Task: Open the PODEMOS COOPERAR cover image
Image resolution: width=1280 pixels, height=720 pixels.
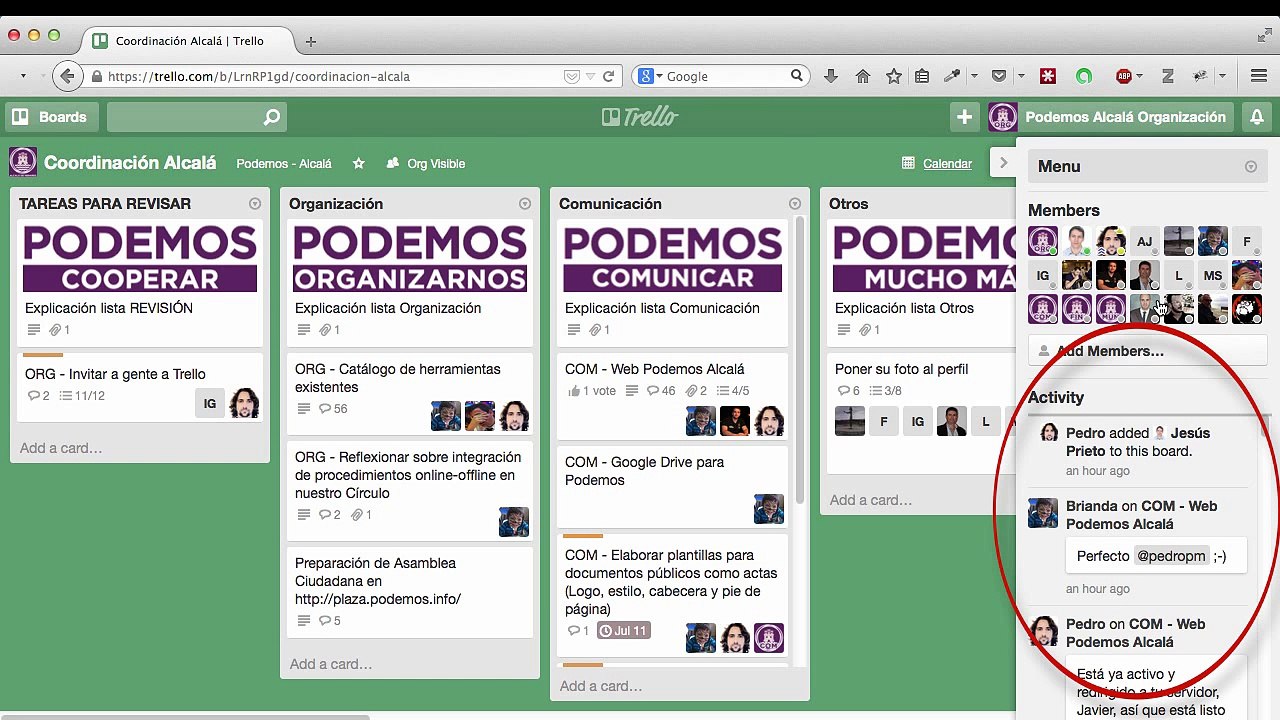Action: tap(140, 258)
